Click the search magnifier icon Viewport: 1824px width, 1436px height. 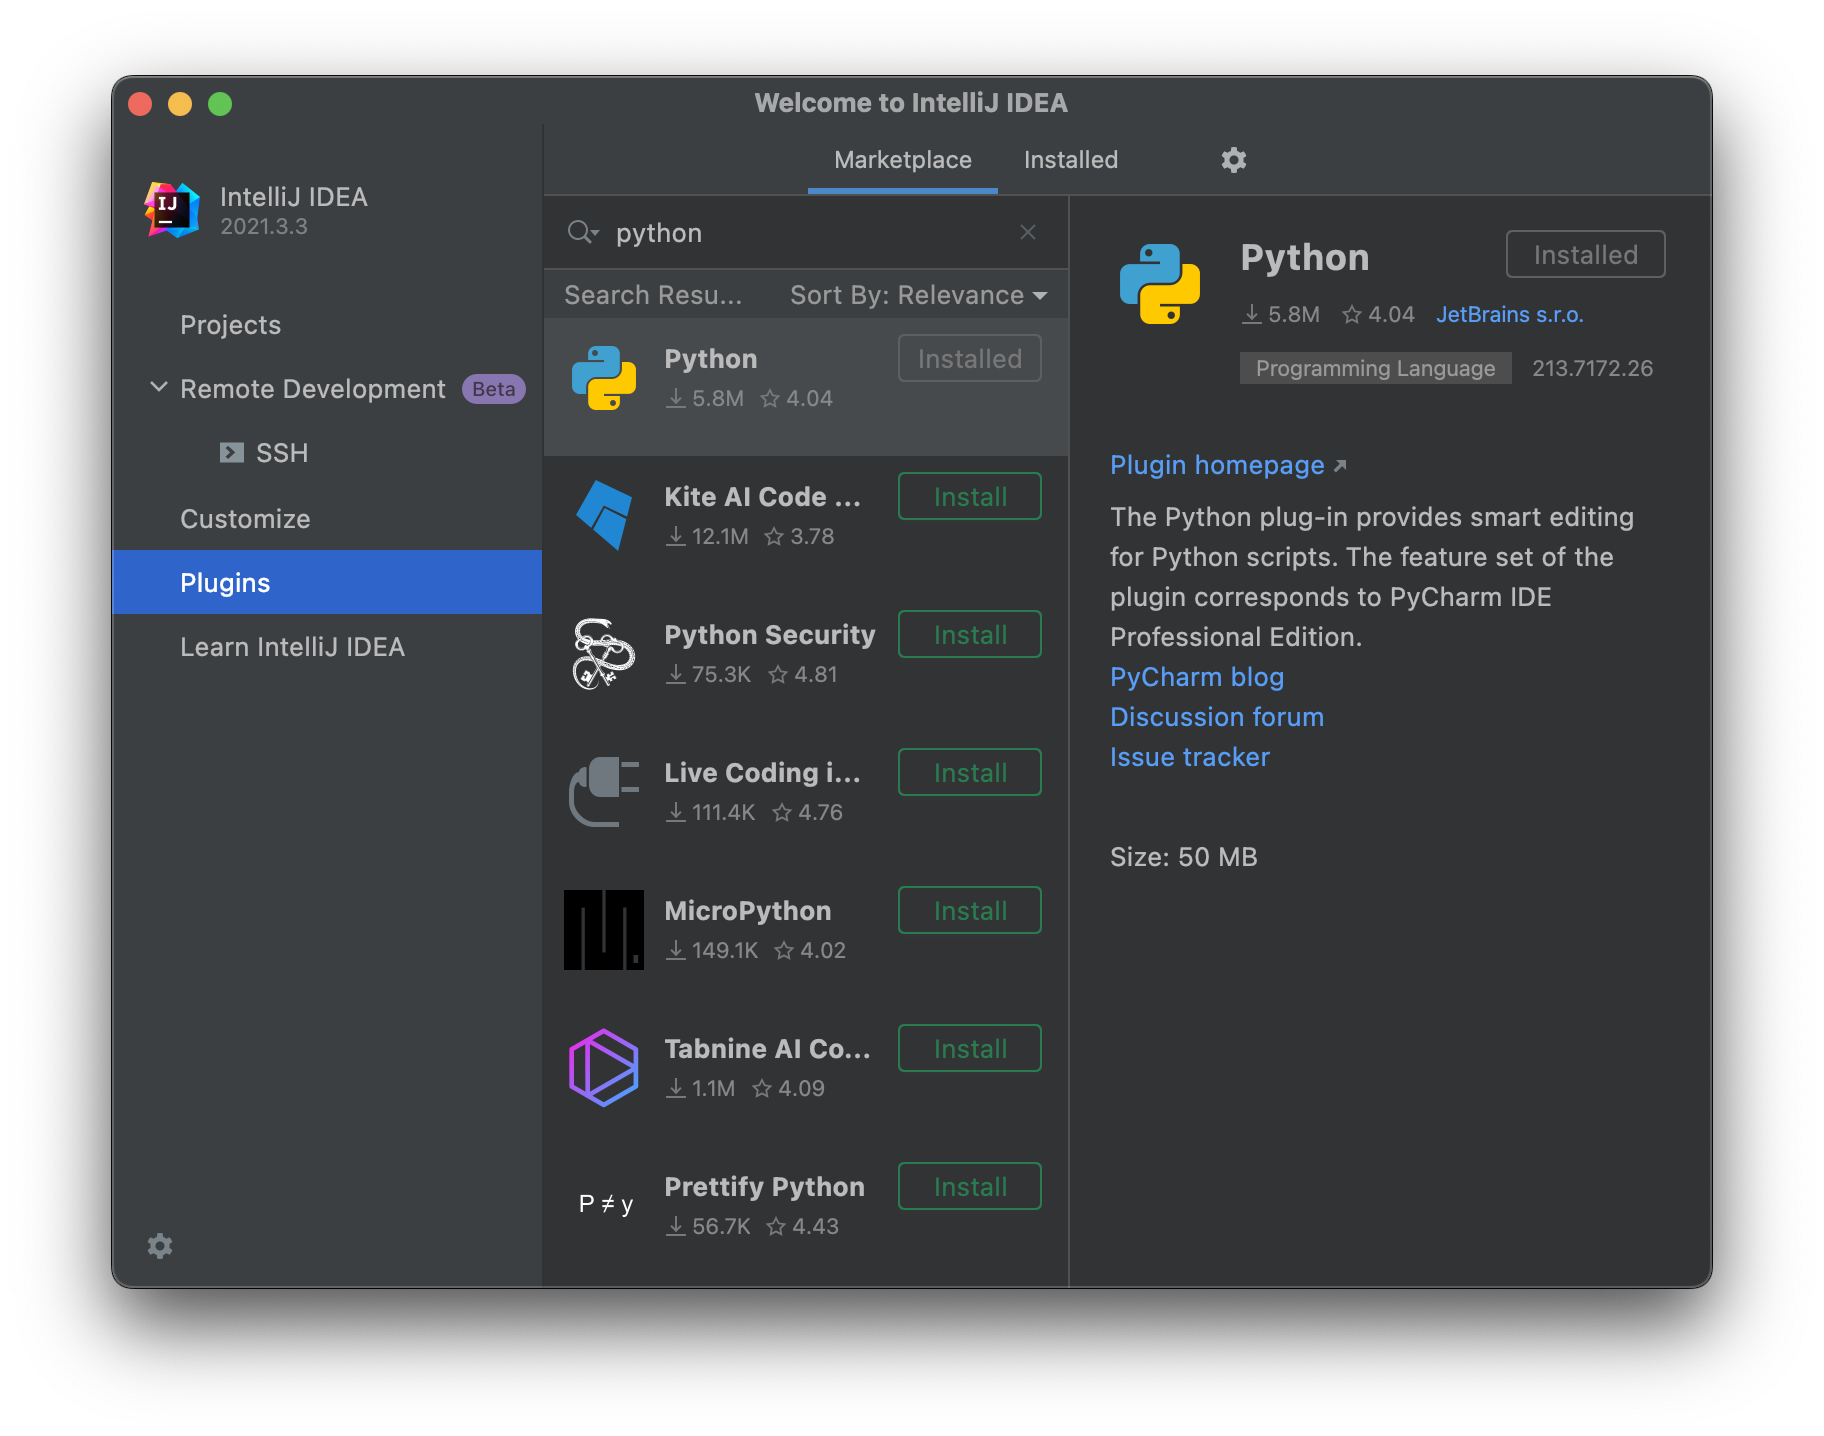582,233
